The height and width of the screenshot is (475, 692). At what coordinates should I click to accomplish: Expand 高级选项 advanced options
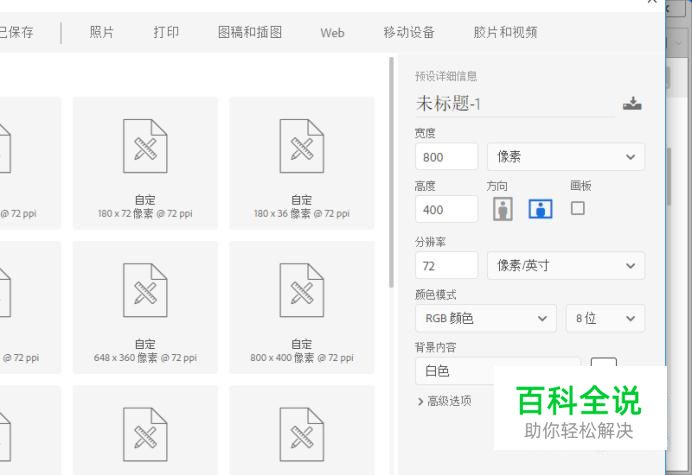(x=444, y=401)
